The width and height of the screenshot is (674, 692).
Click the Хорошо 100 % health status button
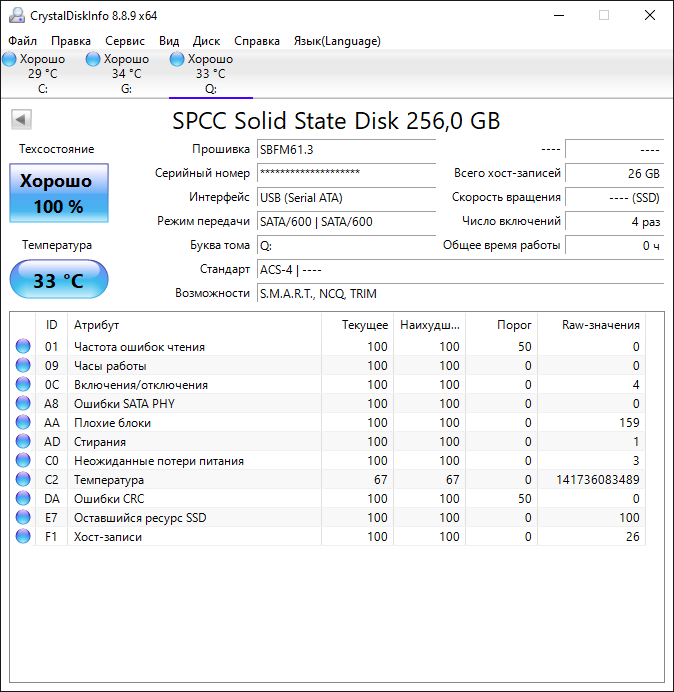coord(58,194)
